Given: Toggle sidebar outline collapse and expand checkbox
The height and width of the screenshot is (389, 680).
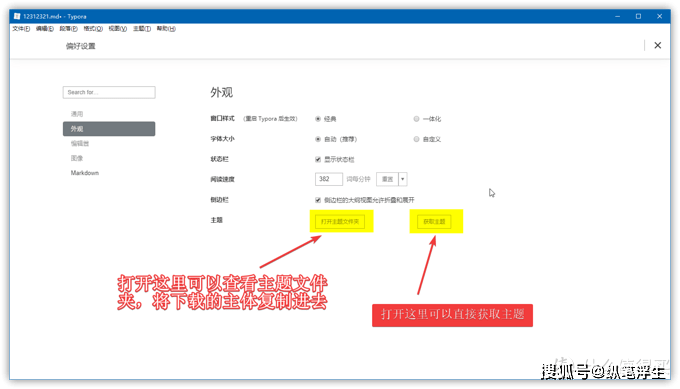Looking at the screenshot, I should pos(318,200).
